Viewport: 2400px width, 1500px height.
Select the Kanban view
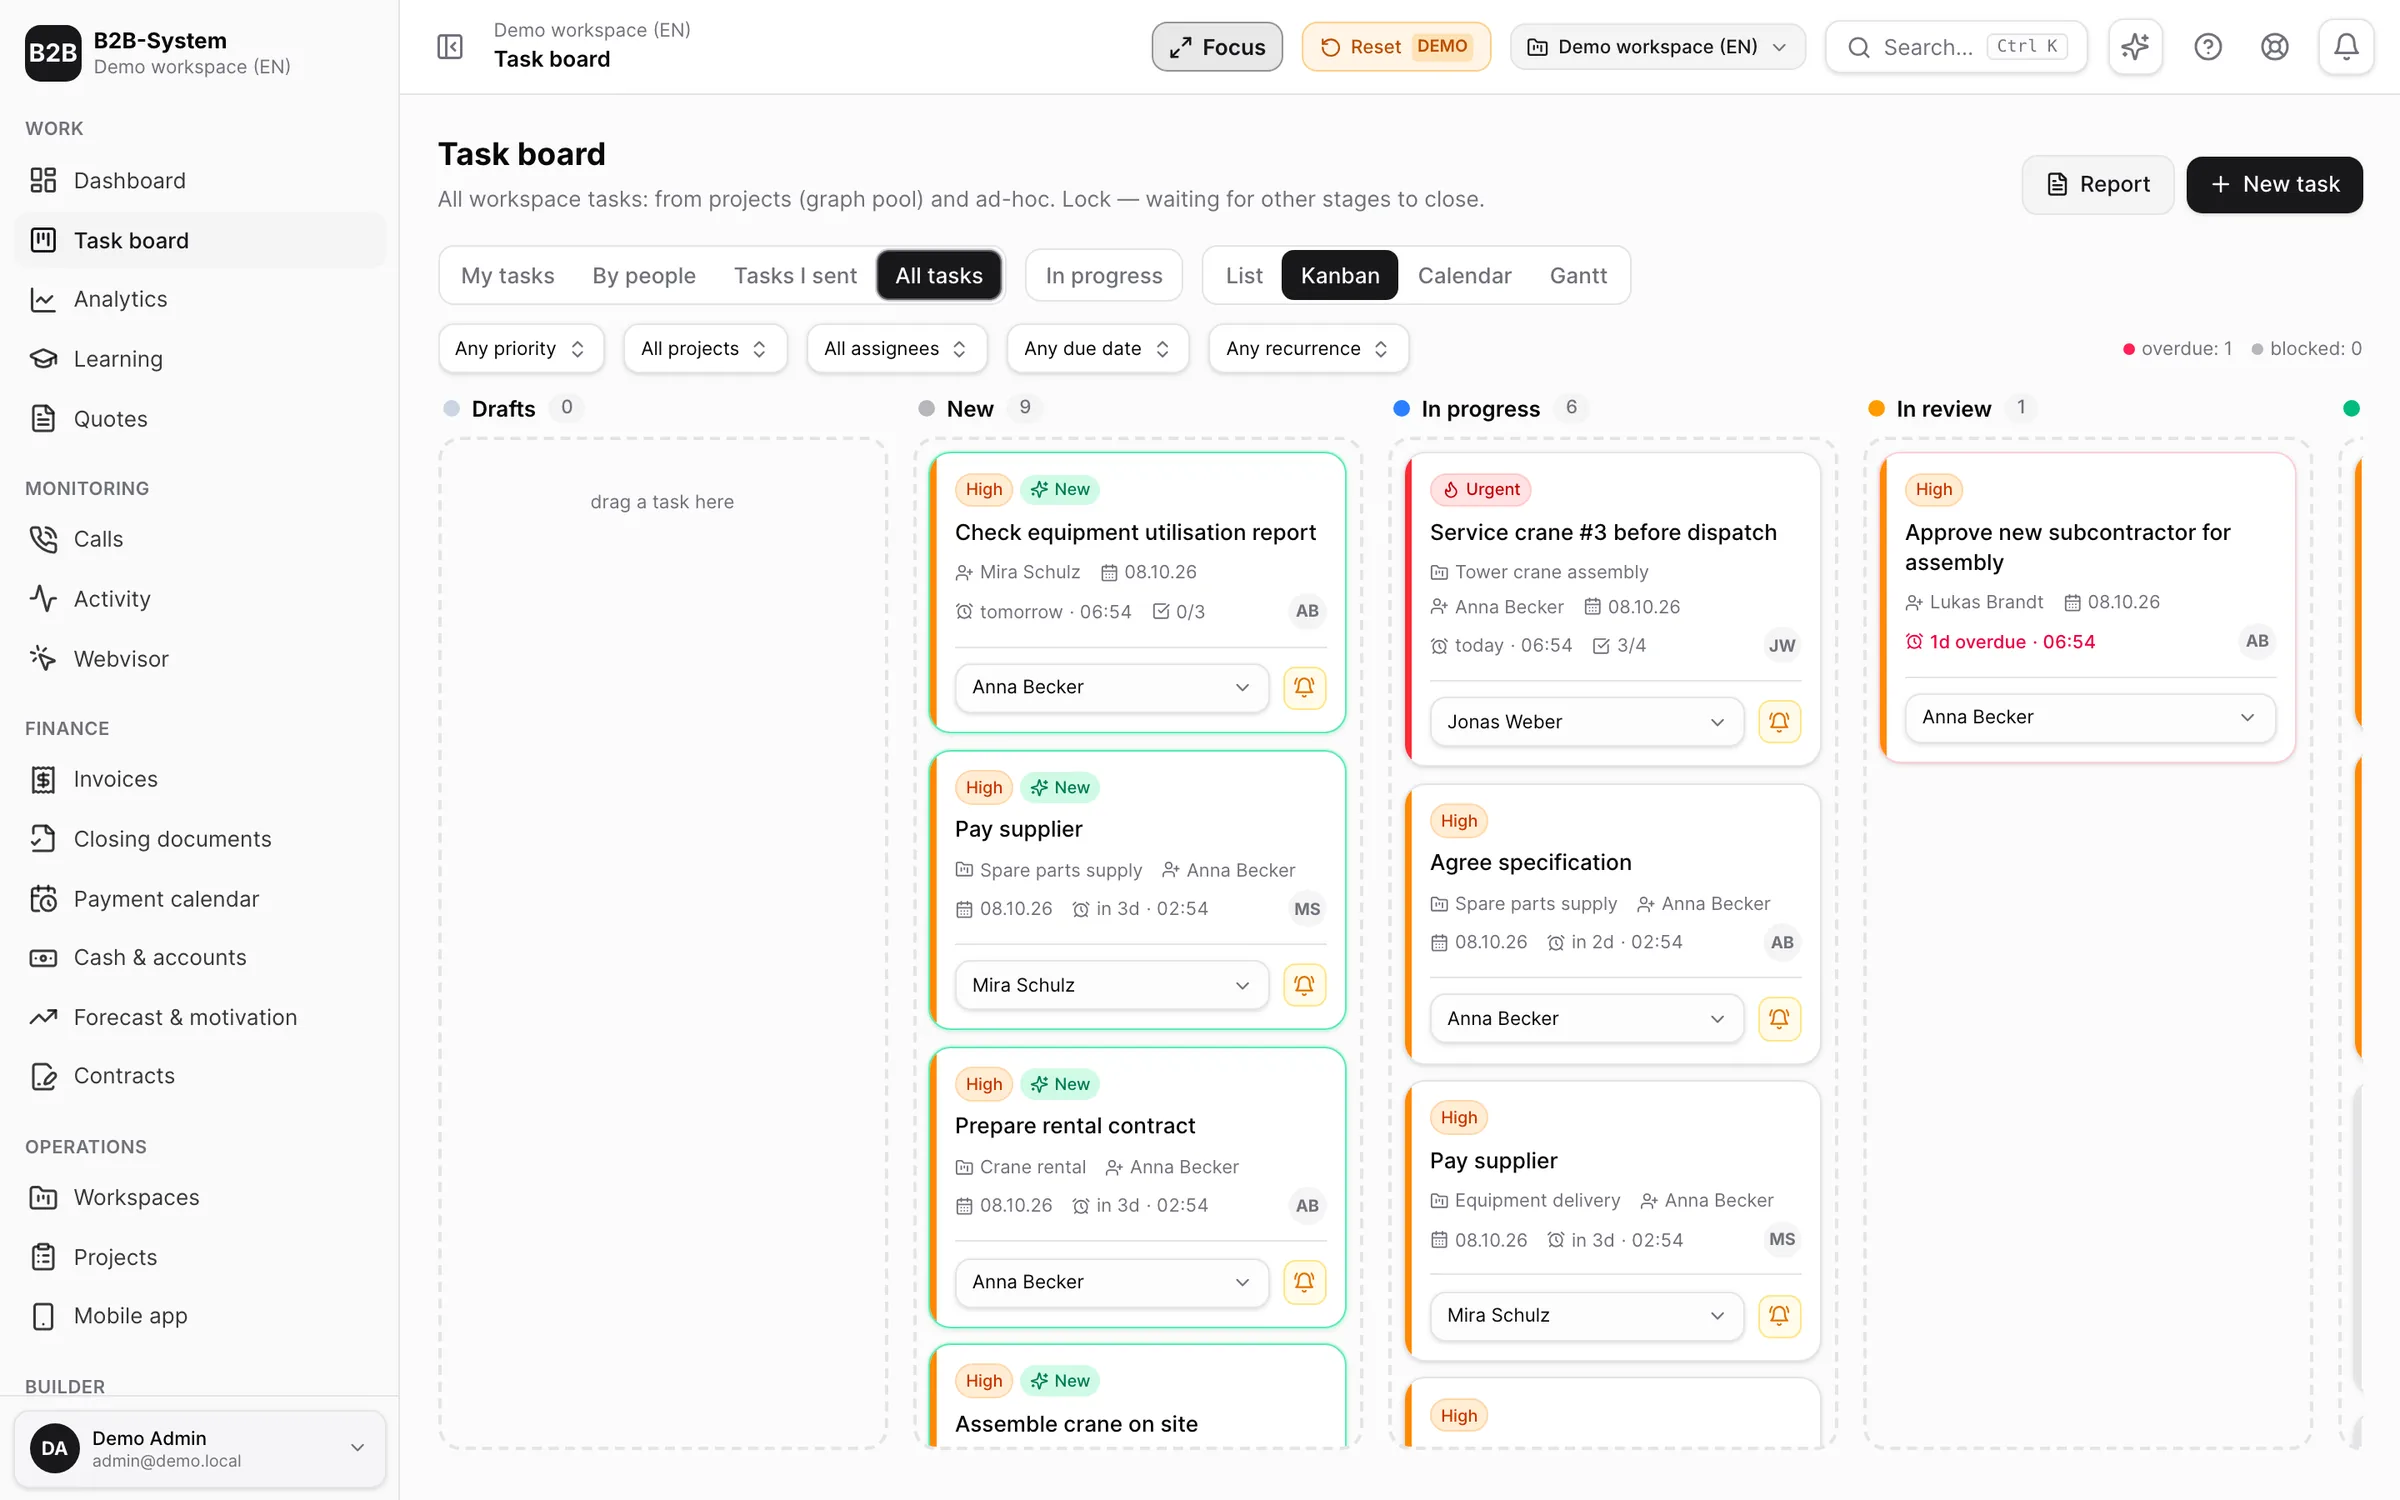coord(1340,275)
